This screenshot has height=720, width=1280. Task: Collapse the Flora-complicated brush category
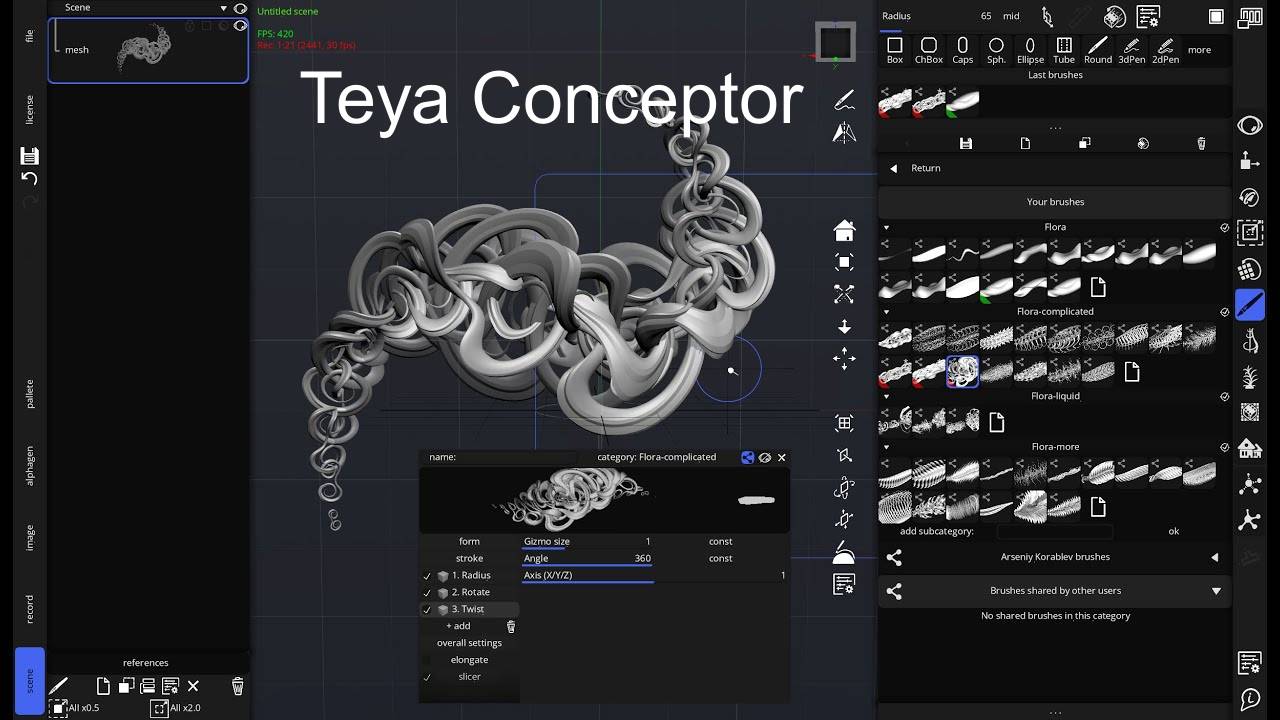(x=886, y=312)
